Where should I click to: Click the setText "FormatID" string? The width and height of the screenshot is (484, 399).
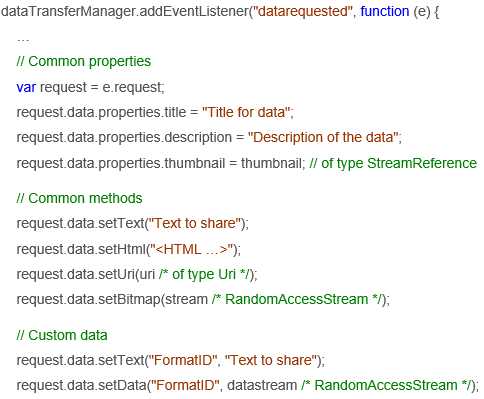[x=183, y=360]
